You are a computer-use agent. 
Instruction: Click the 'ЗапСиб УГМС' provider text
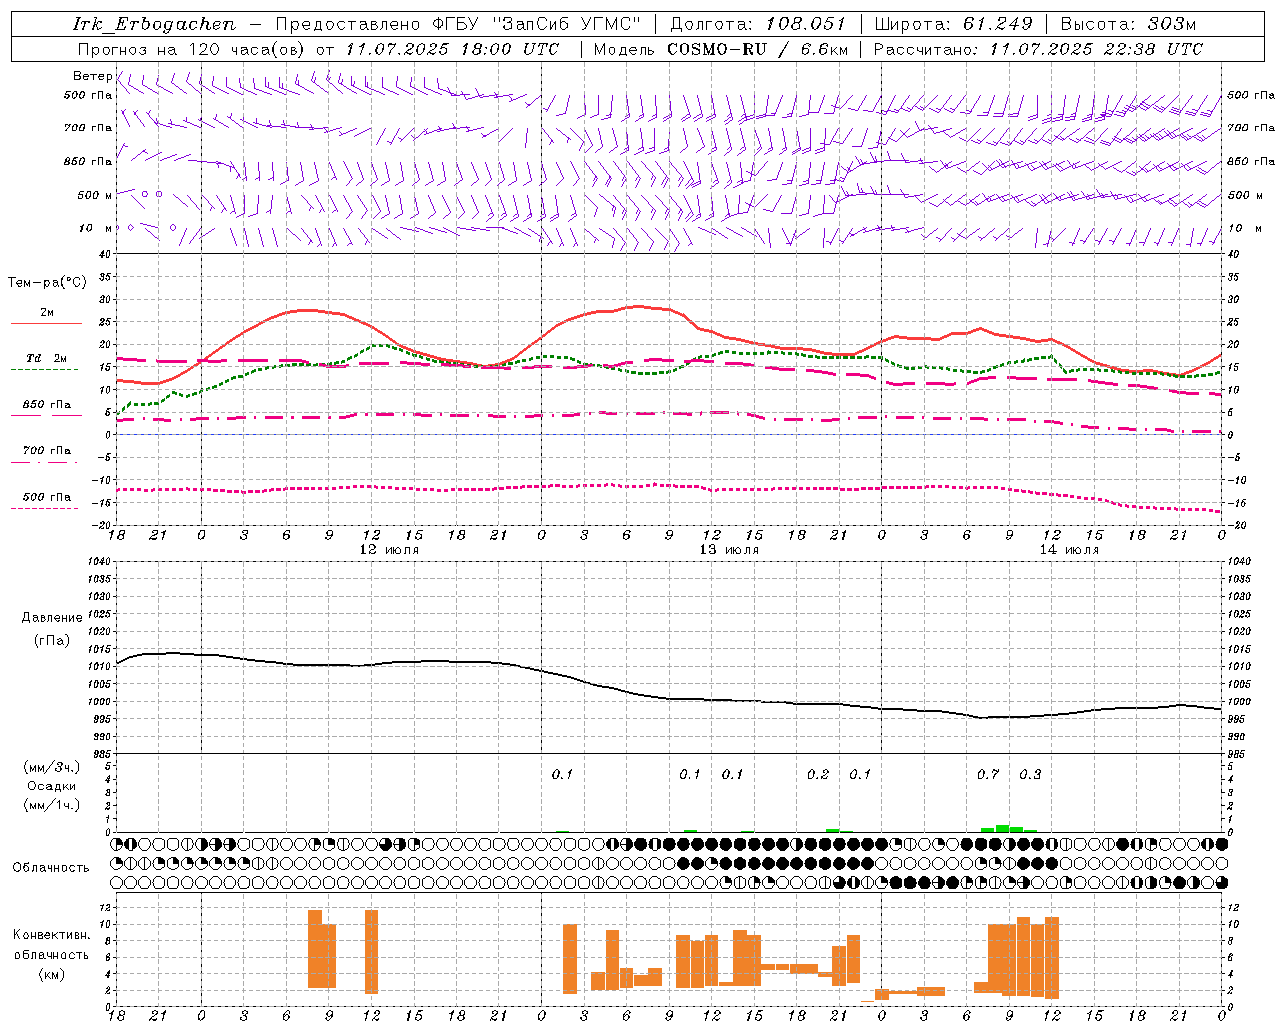tap(567, 24)
